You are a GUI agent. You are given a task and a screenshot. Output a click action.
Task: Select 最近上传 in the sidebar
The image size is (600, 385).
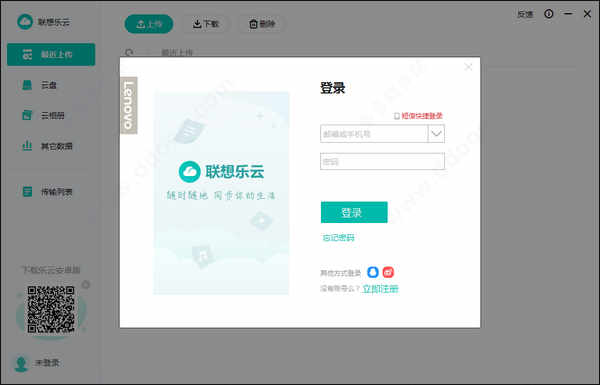(x=51, y=54)
